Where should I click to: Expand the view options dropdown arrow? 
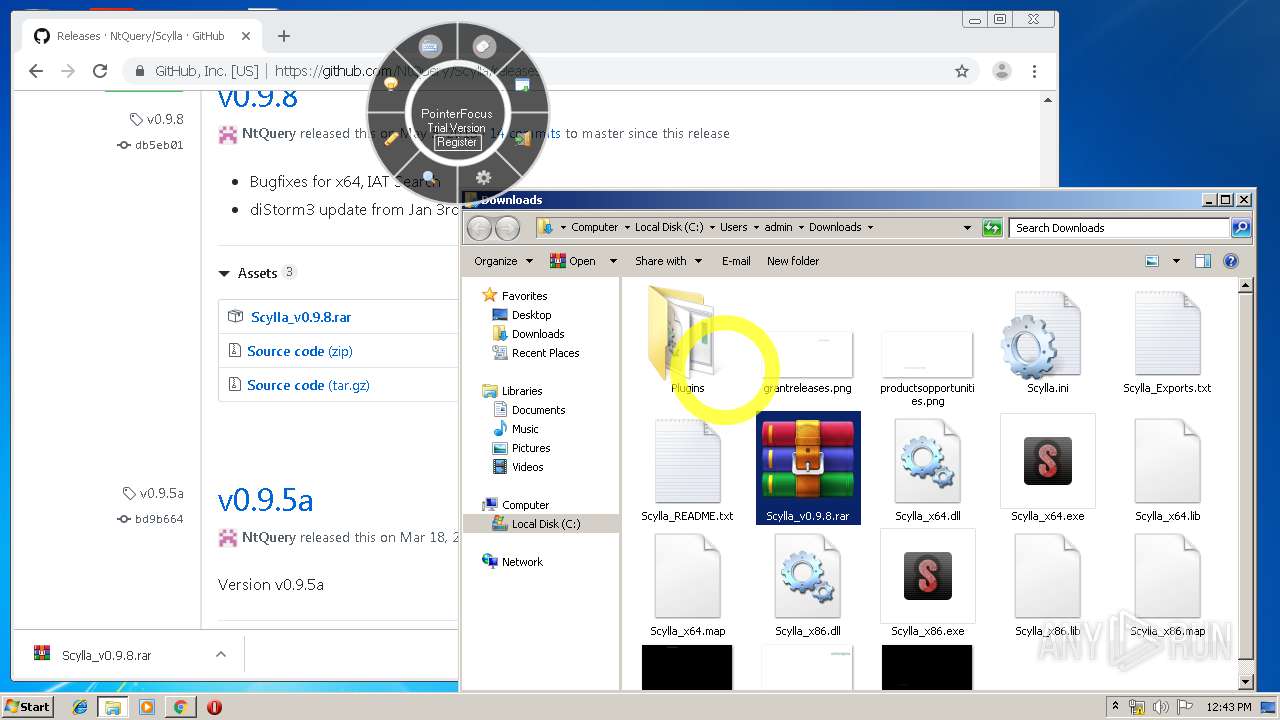point(1176,261)
